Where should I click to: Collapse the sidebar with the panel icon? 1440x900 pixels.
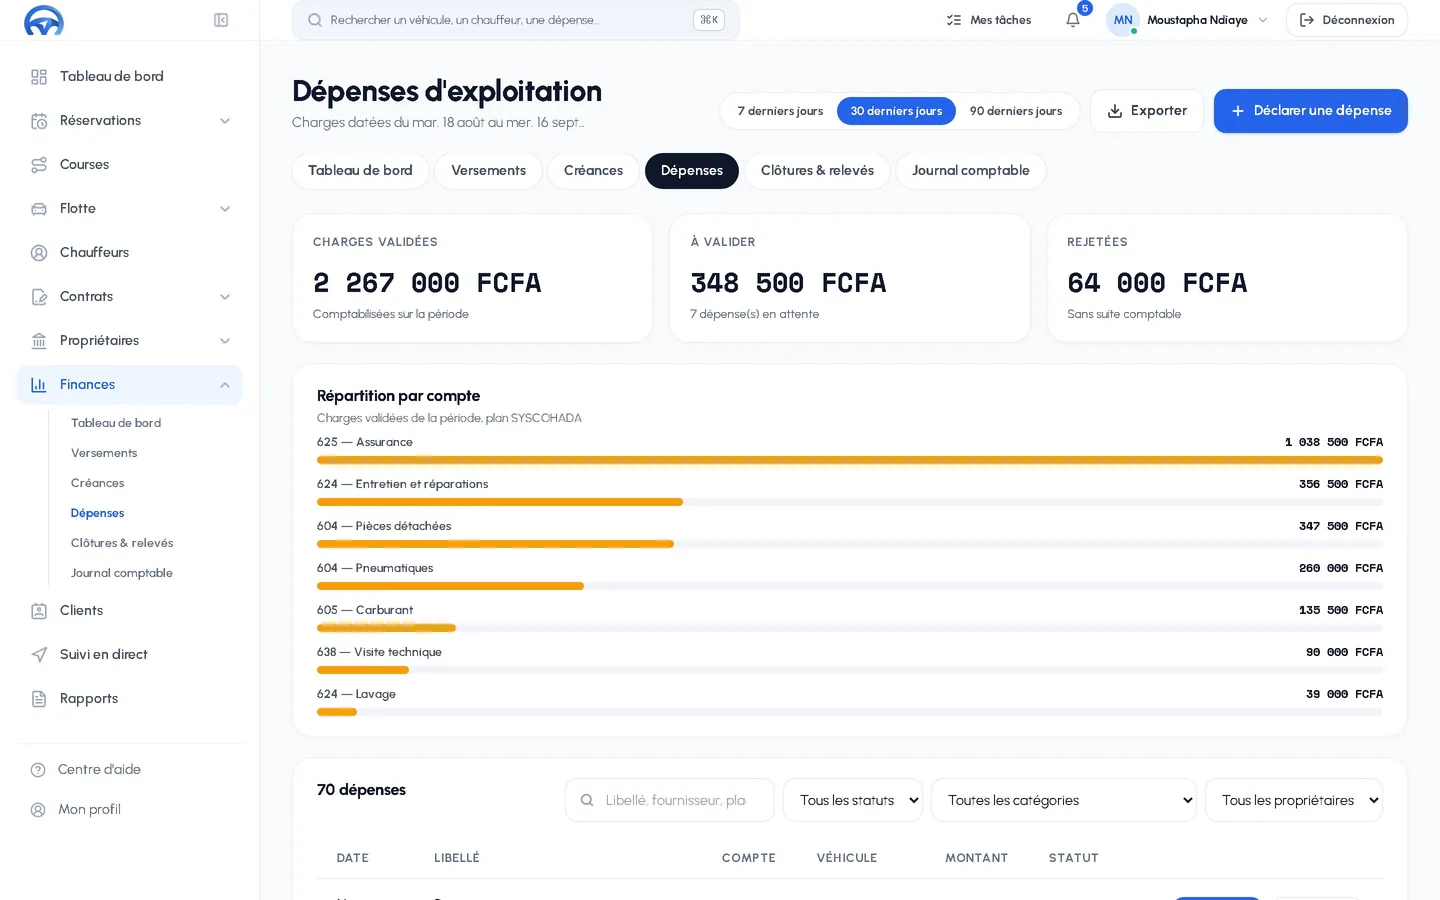point(221,20)
